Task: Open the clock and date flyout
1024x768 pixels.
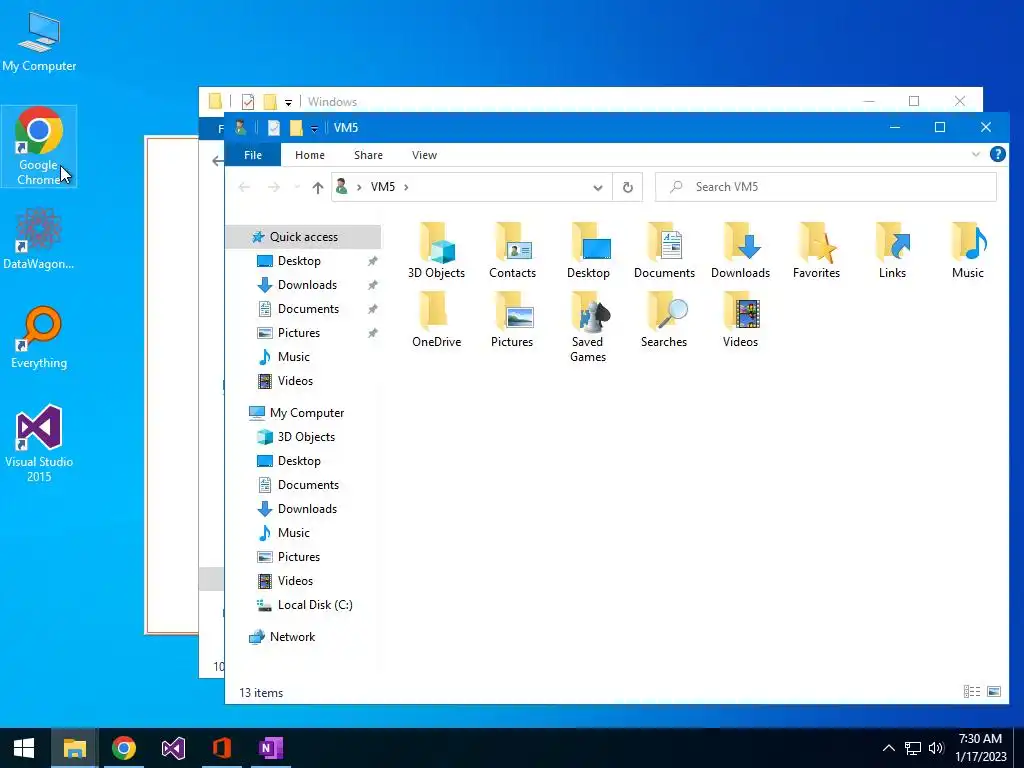Action: click(980, 748)
